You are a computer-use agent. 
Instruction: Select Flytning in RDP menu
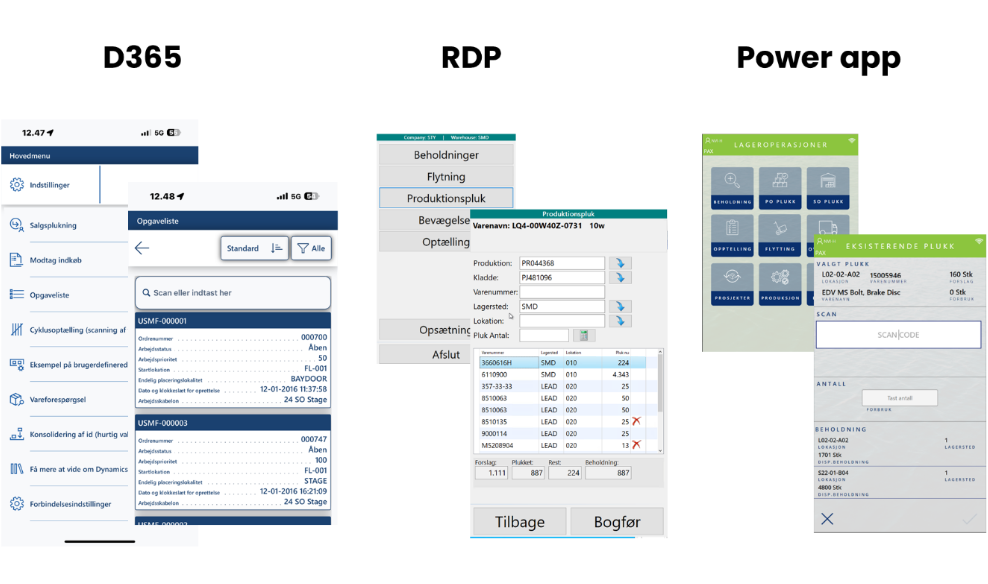[446, 176]
